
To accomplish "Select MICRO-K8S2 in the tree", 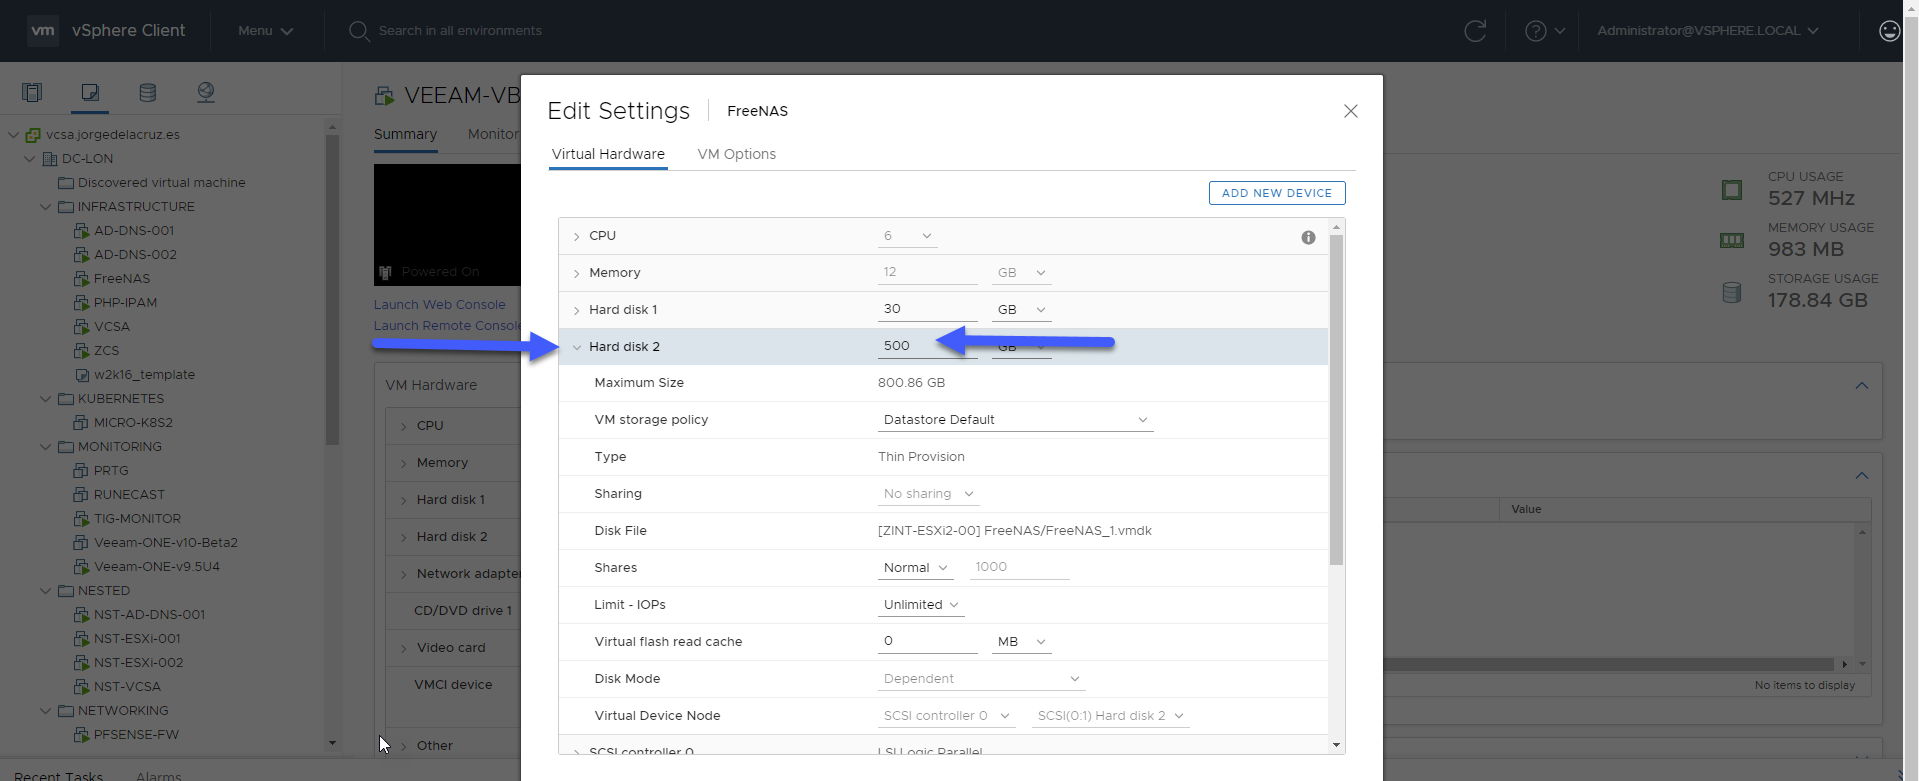I will 132,423.
